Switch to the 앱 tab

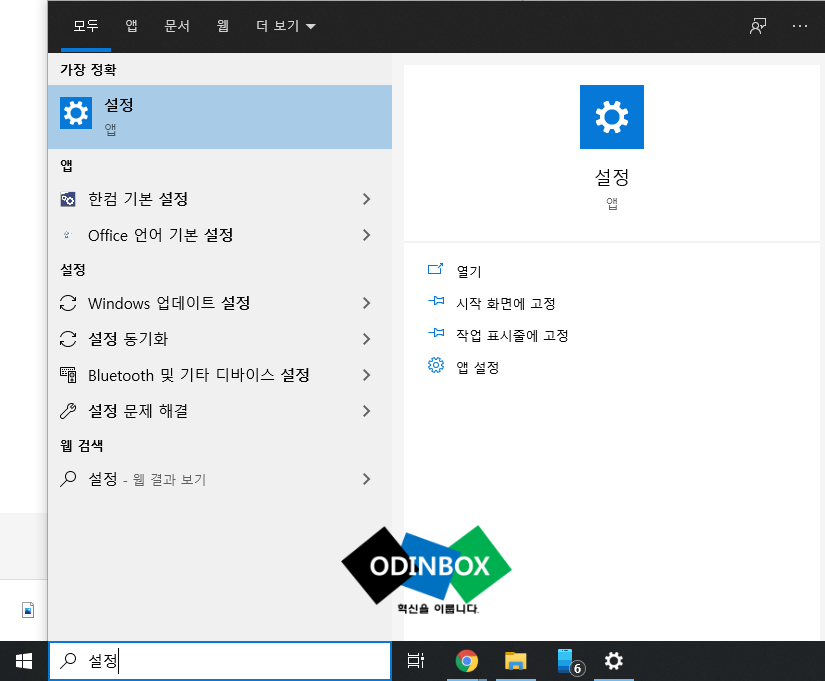pyautogui.click(x=132, y=26)
